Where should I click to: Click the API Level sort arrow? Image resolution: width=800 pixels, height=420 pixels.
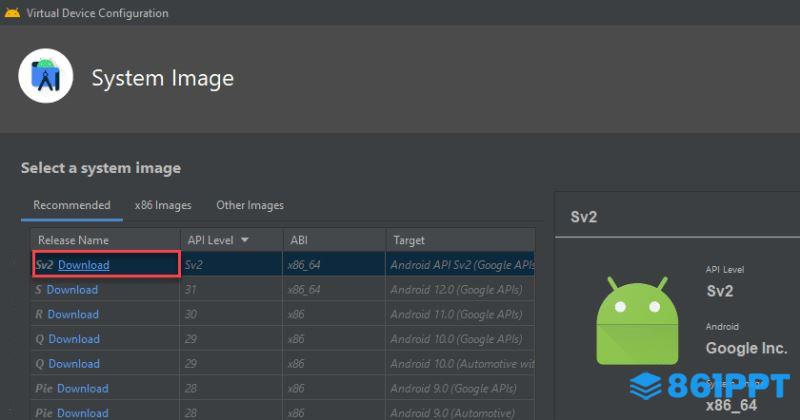click(x=245, y=240)
